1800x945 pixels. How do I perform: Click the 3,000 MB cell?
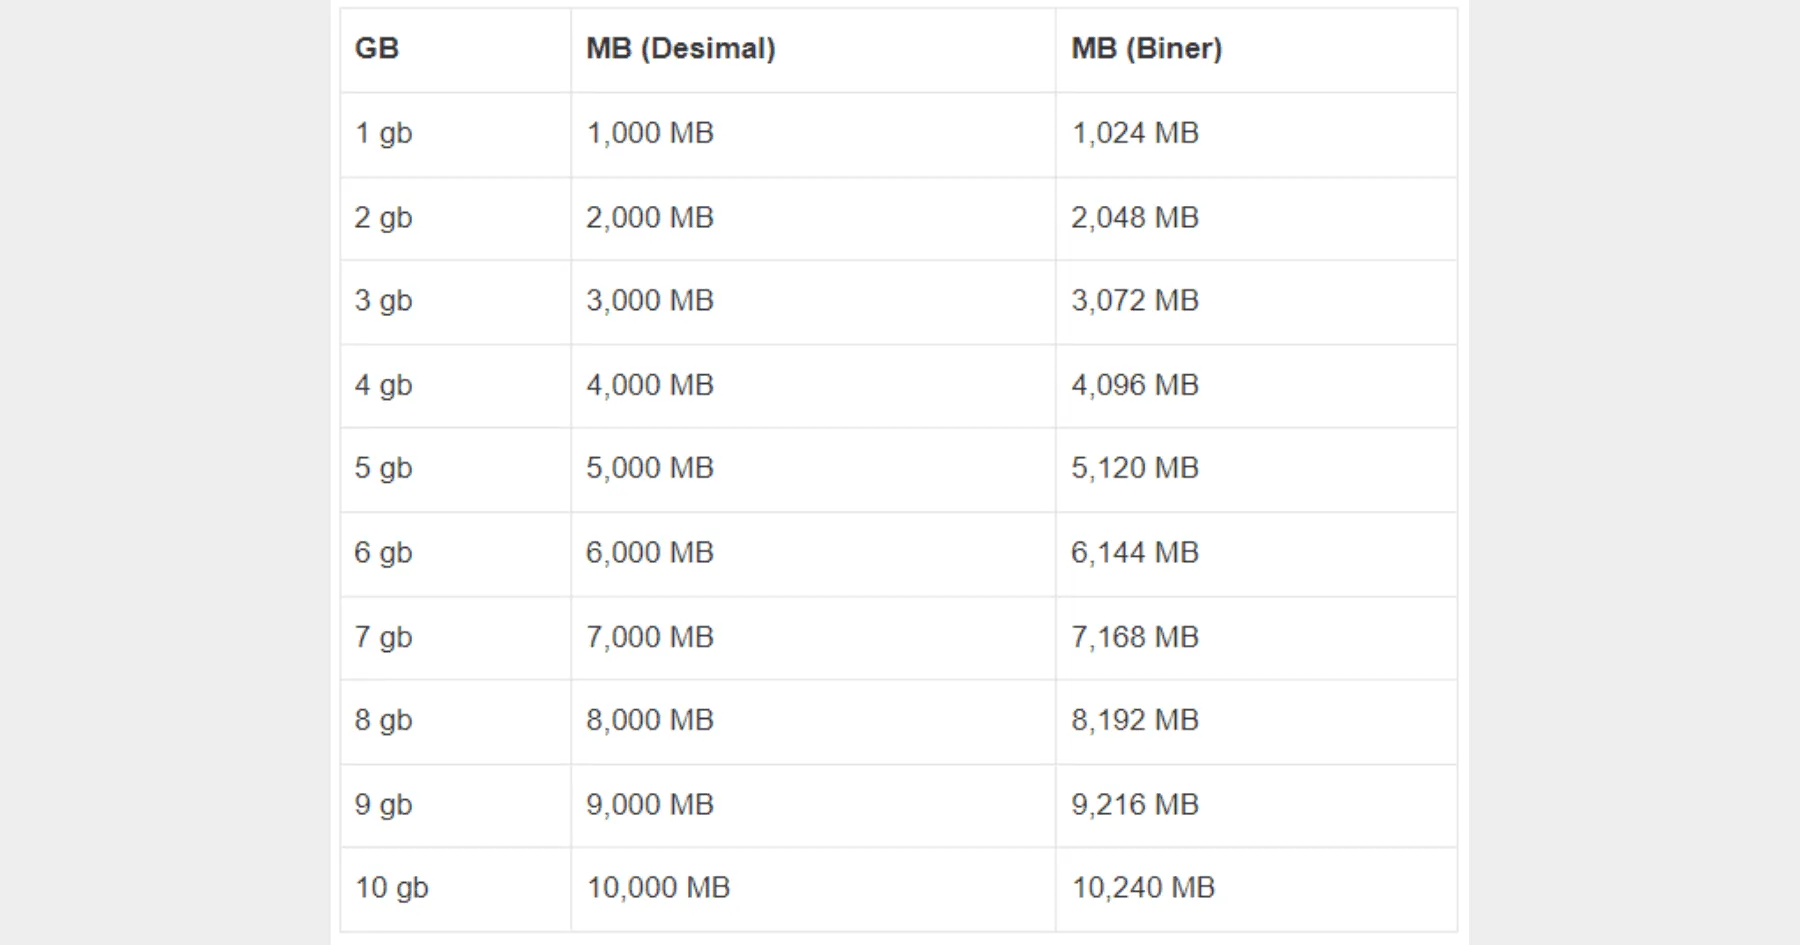coord(650,301)
